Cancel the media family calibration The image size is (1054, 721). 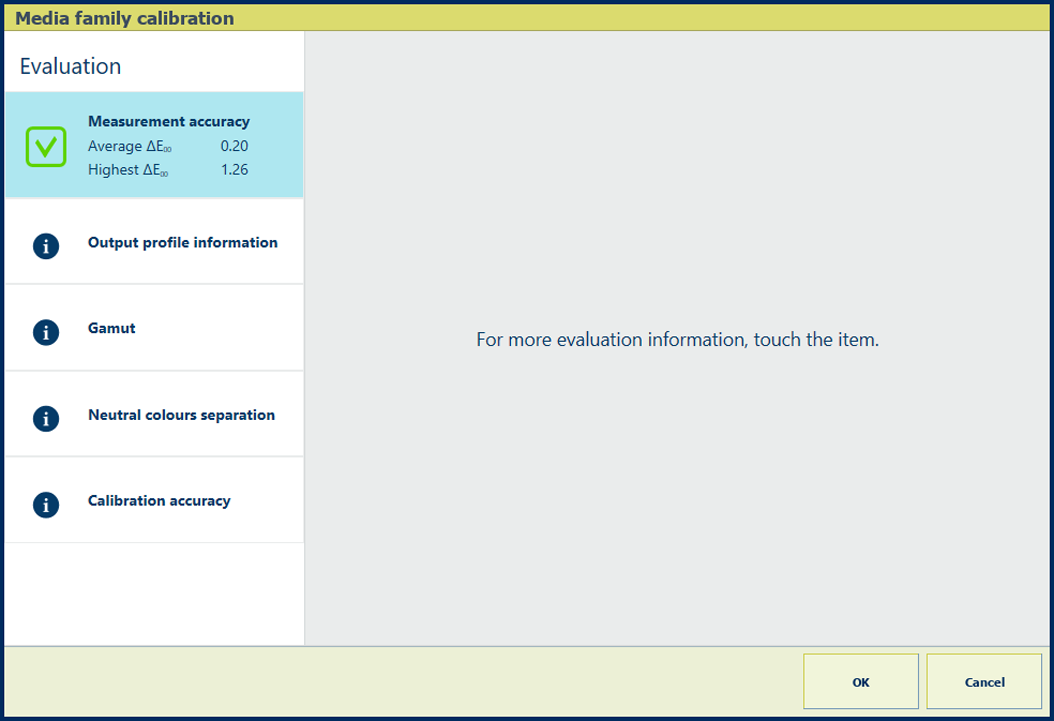(984, 682)
